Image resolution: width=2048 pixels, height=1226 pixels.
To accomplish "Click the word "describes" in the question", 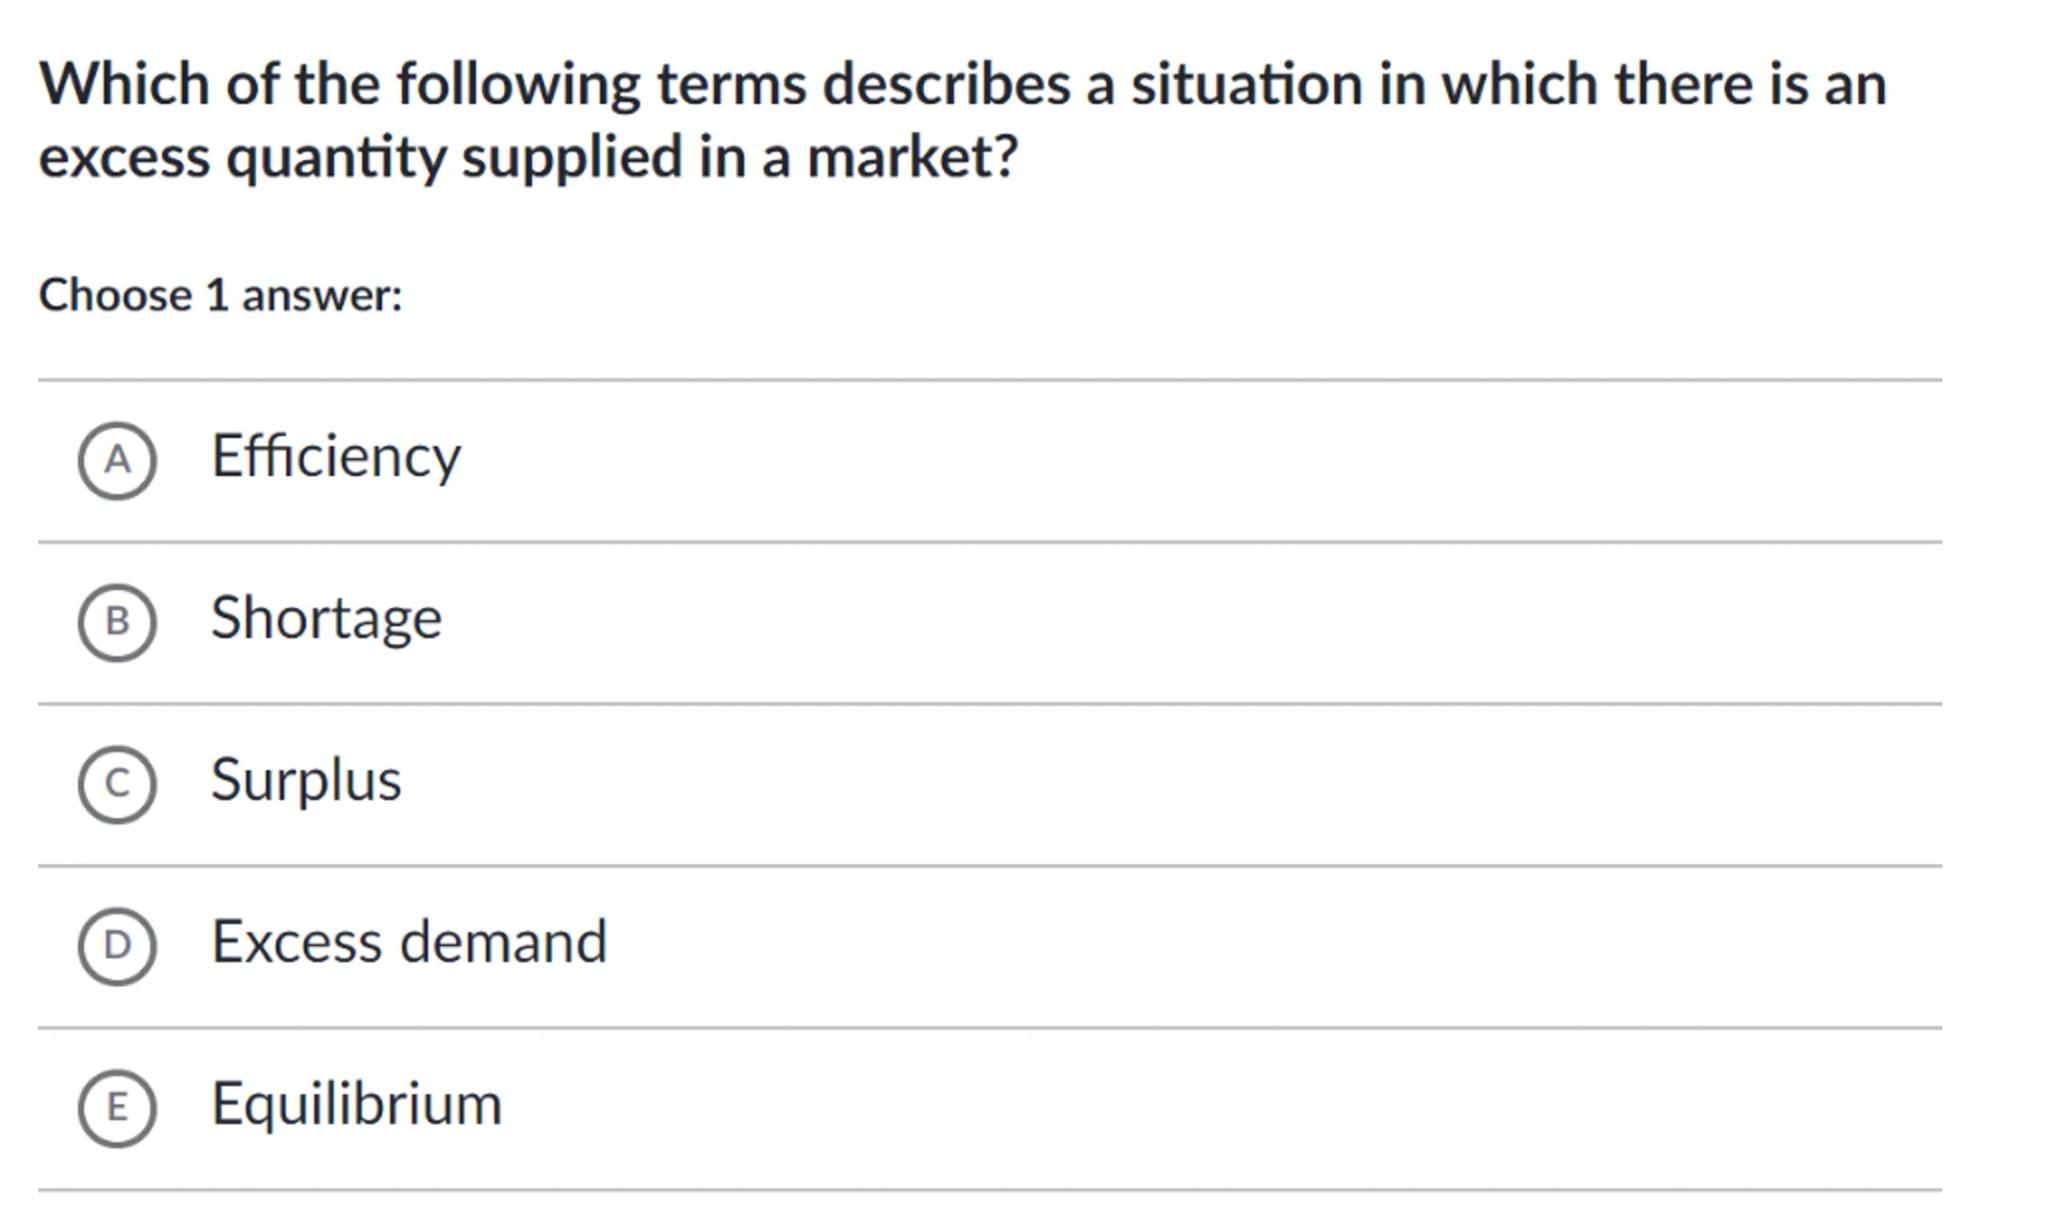I will [946, 84].
